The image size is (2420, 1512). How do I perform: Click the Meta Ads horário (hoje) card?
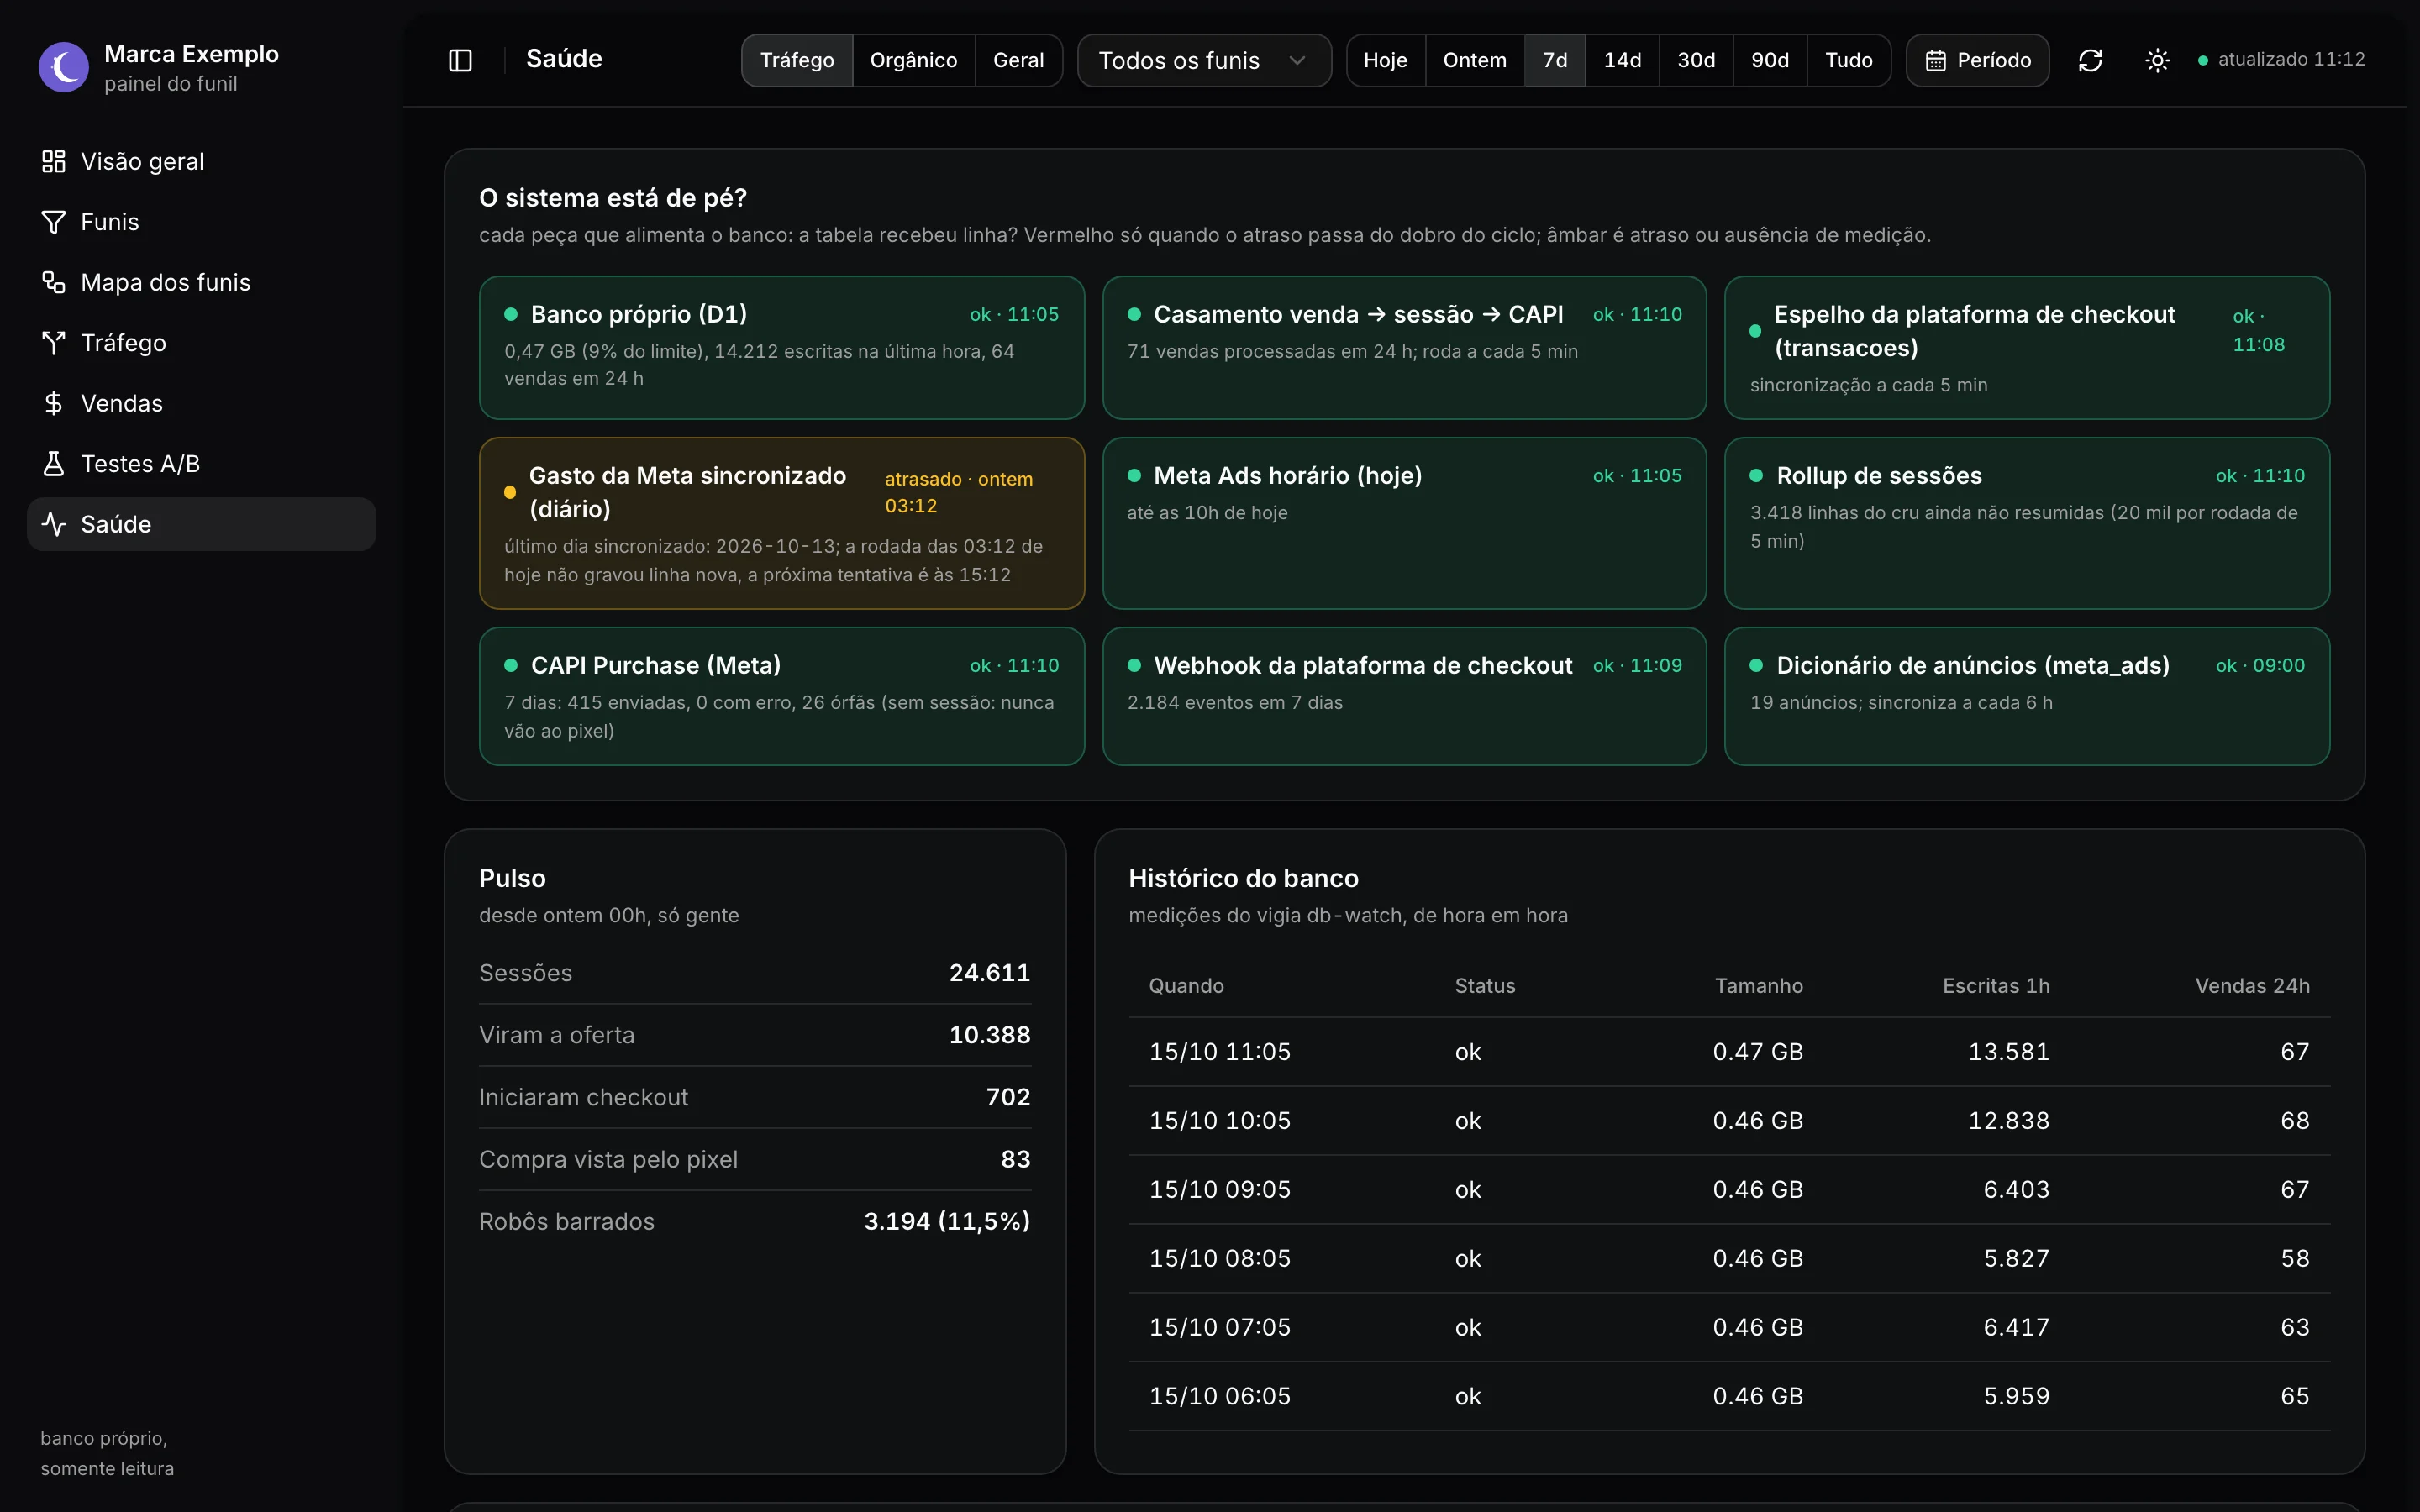tap(1404, 523)
